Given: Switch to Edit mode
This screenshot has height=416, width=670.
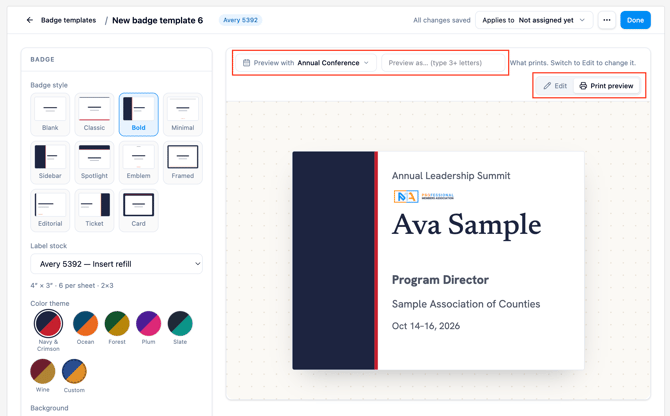Looking at the screenshot, I should point(555,86).
